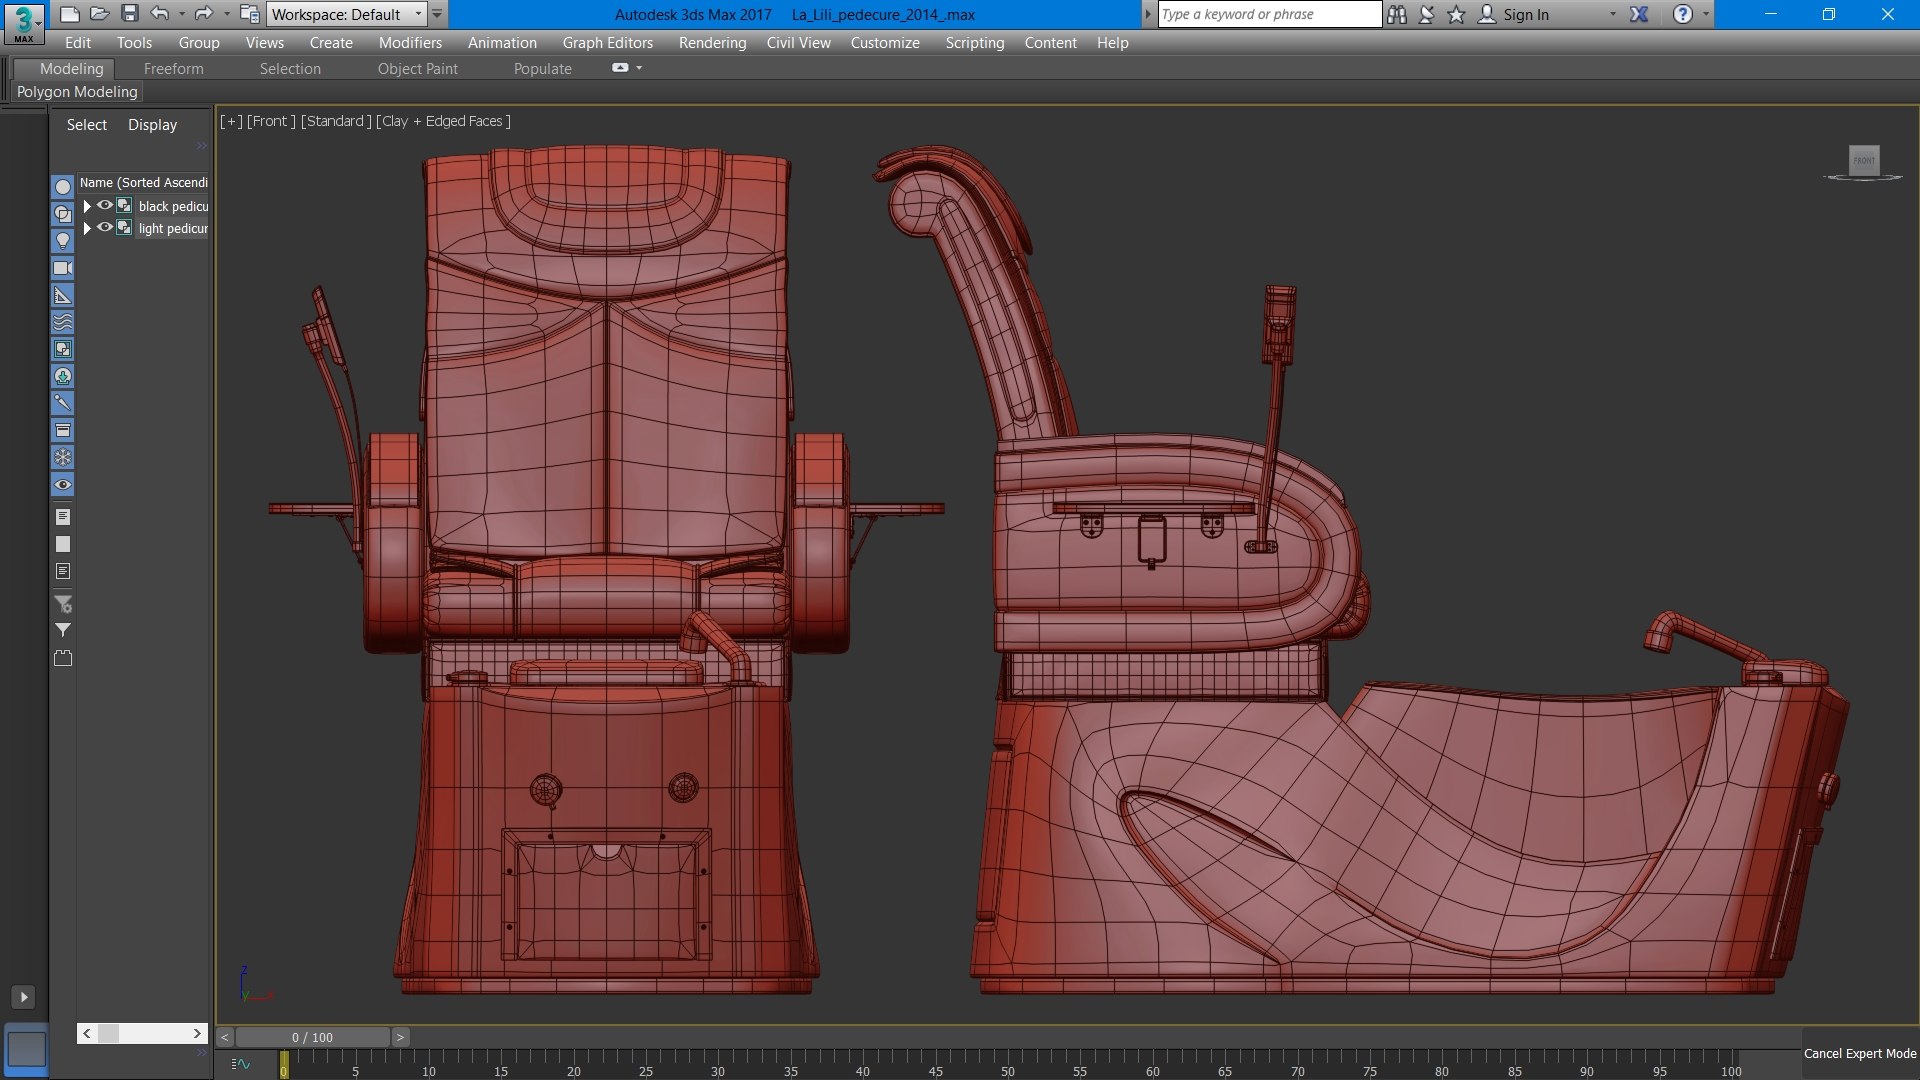
Task: Click in the keyword search input field
Action: pos(1269,14)
